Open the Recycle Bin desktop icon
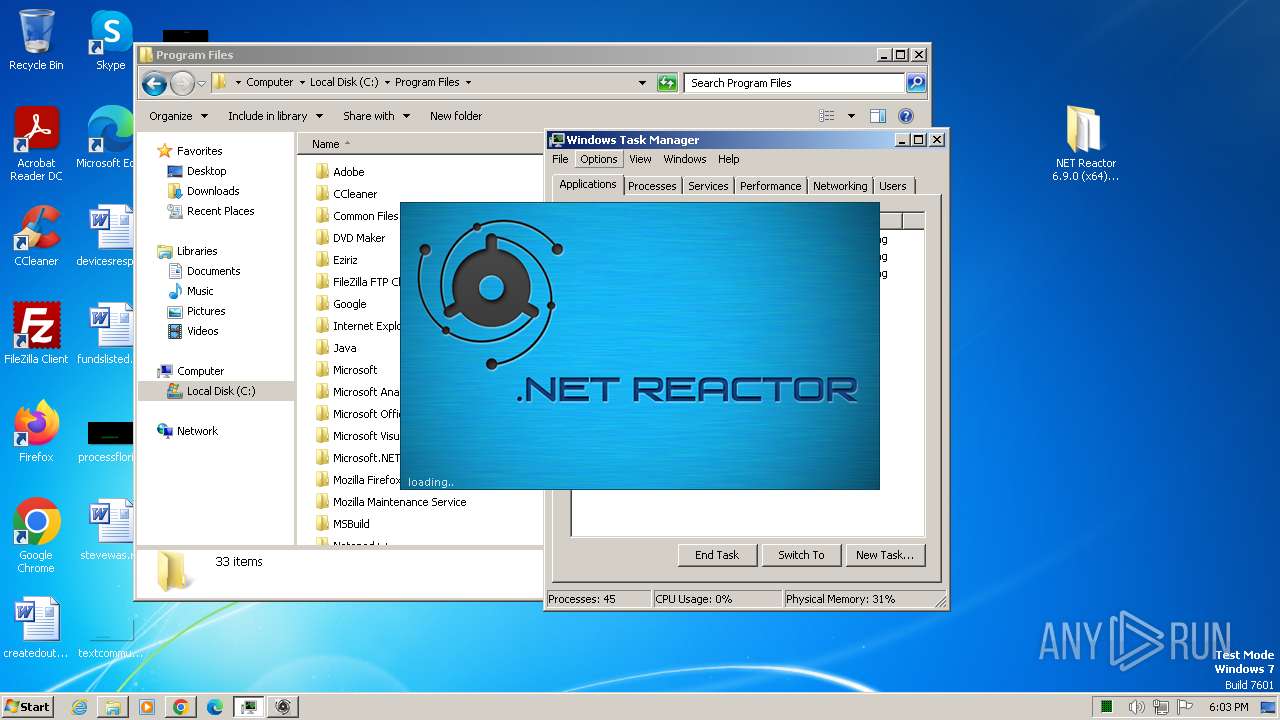This screenshot has width=1280, height=720. point(36,40)
